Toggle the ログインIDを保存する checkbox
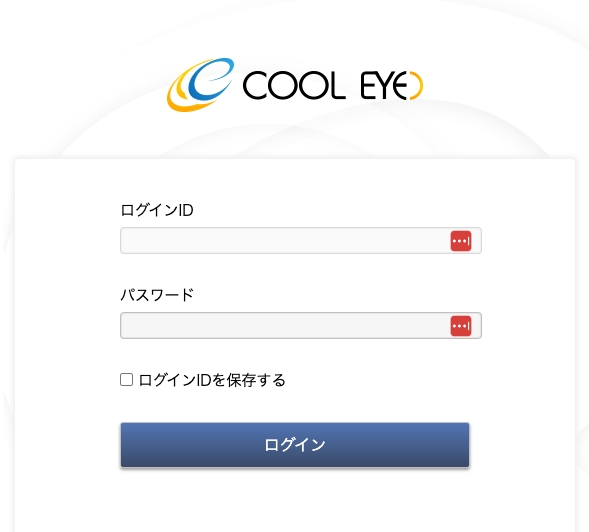Viewport: 589px width, 532px height. pyautogui.click(x=126, y=379)
